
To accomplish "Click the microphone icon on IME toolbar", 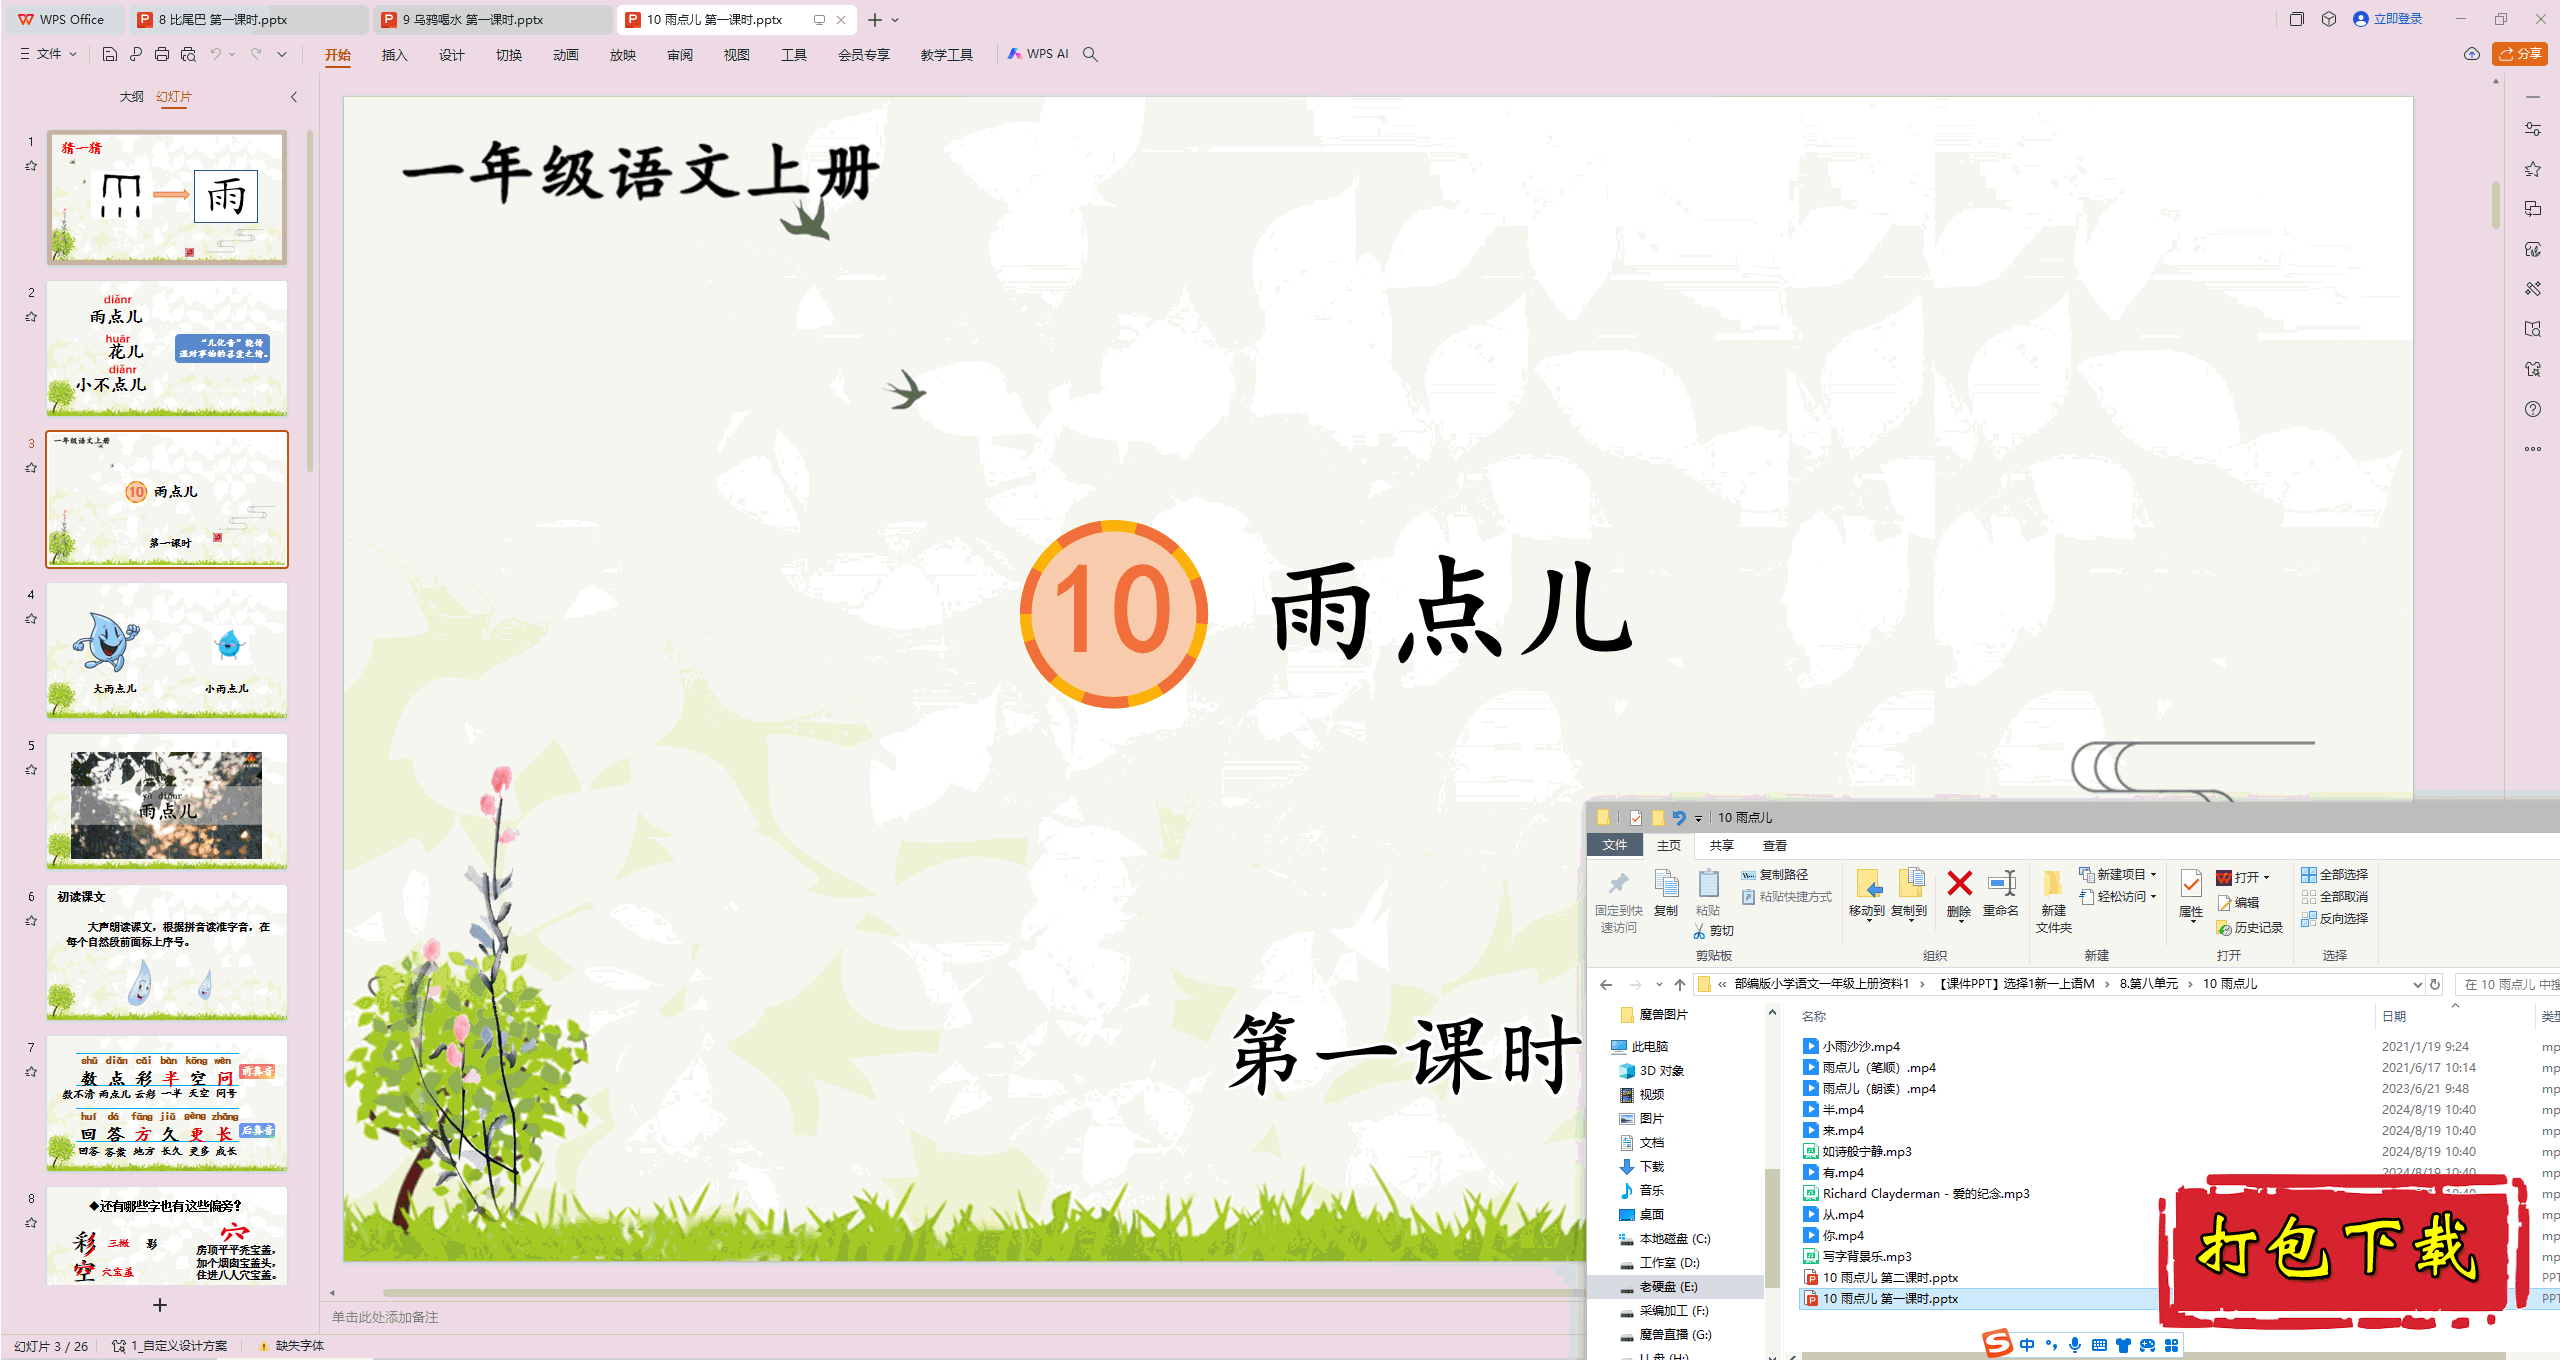I will (x=2075, y=1345).
